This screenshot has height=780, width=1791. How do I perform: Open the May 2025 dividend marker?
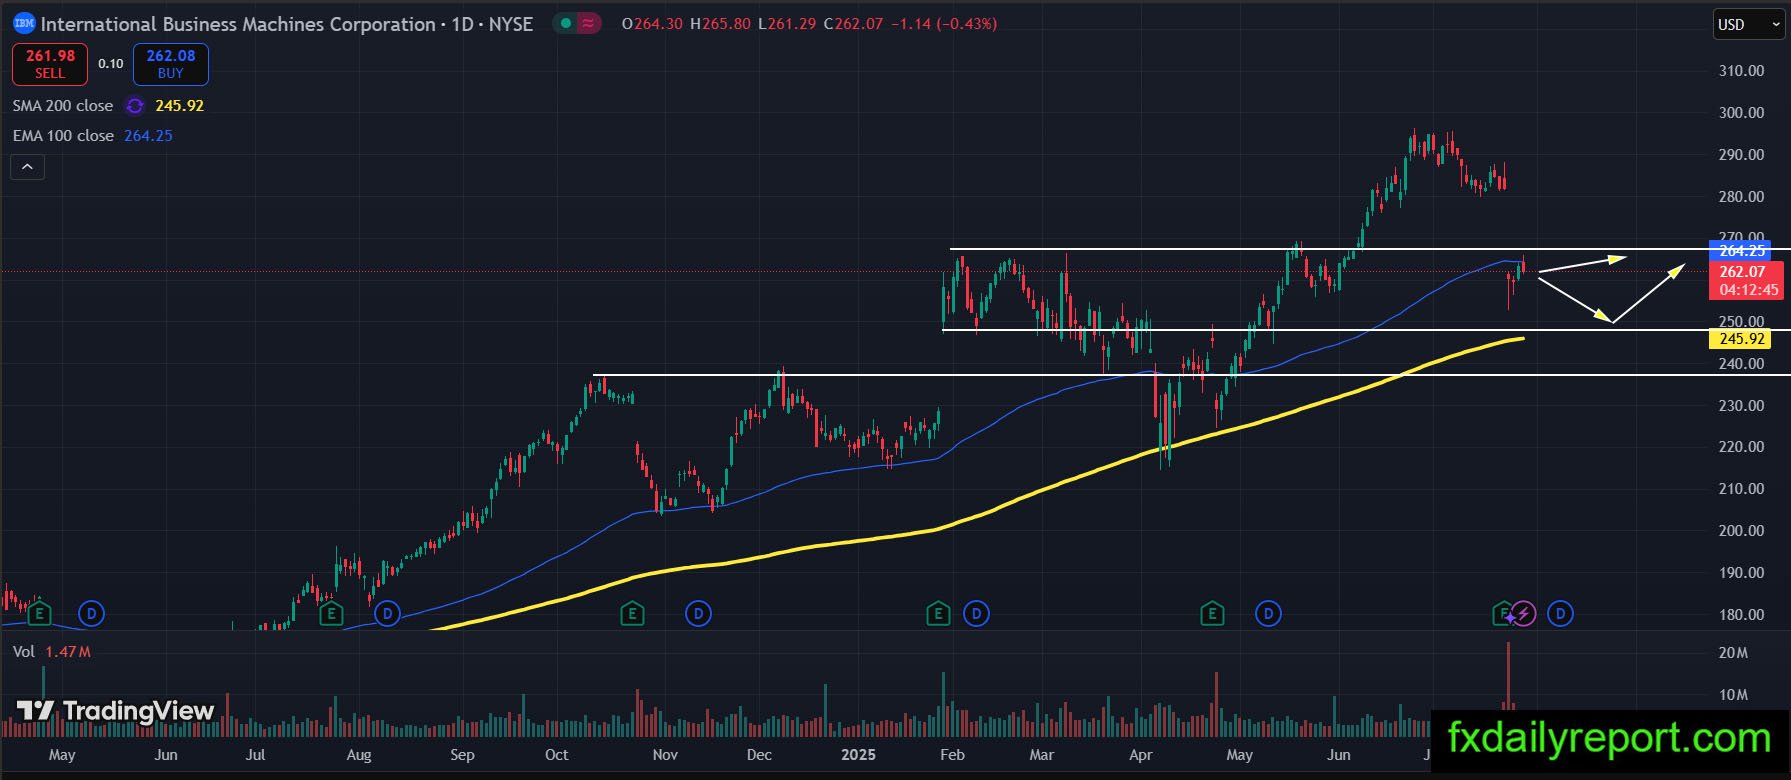[x=1269, y=613]
